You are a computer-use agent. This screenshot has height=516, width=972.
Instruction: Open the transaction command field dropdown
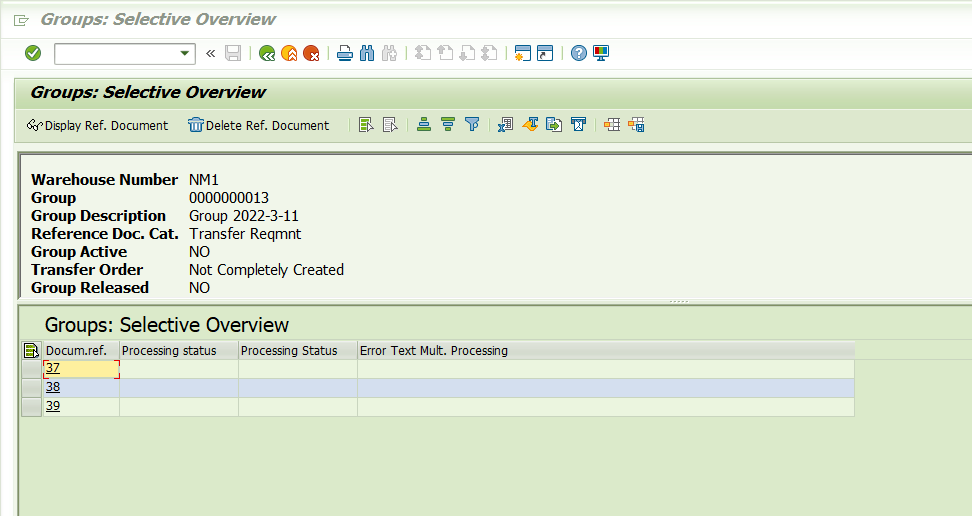point(184,53)
